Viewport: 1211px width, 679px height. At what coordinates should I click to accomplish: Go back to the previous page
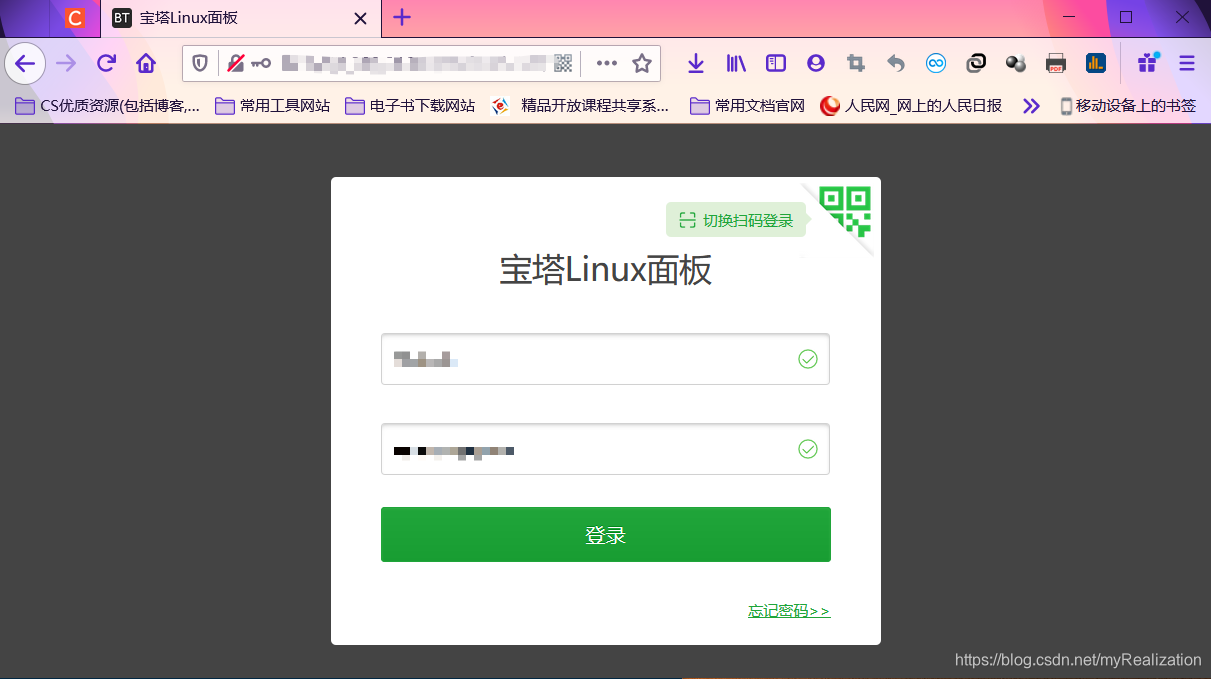pos(25,64)
